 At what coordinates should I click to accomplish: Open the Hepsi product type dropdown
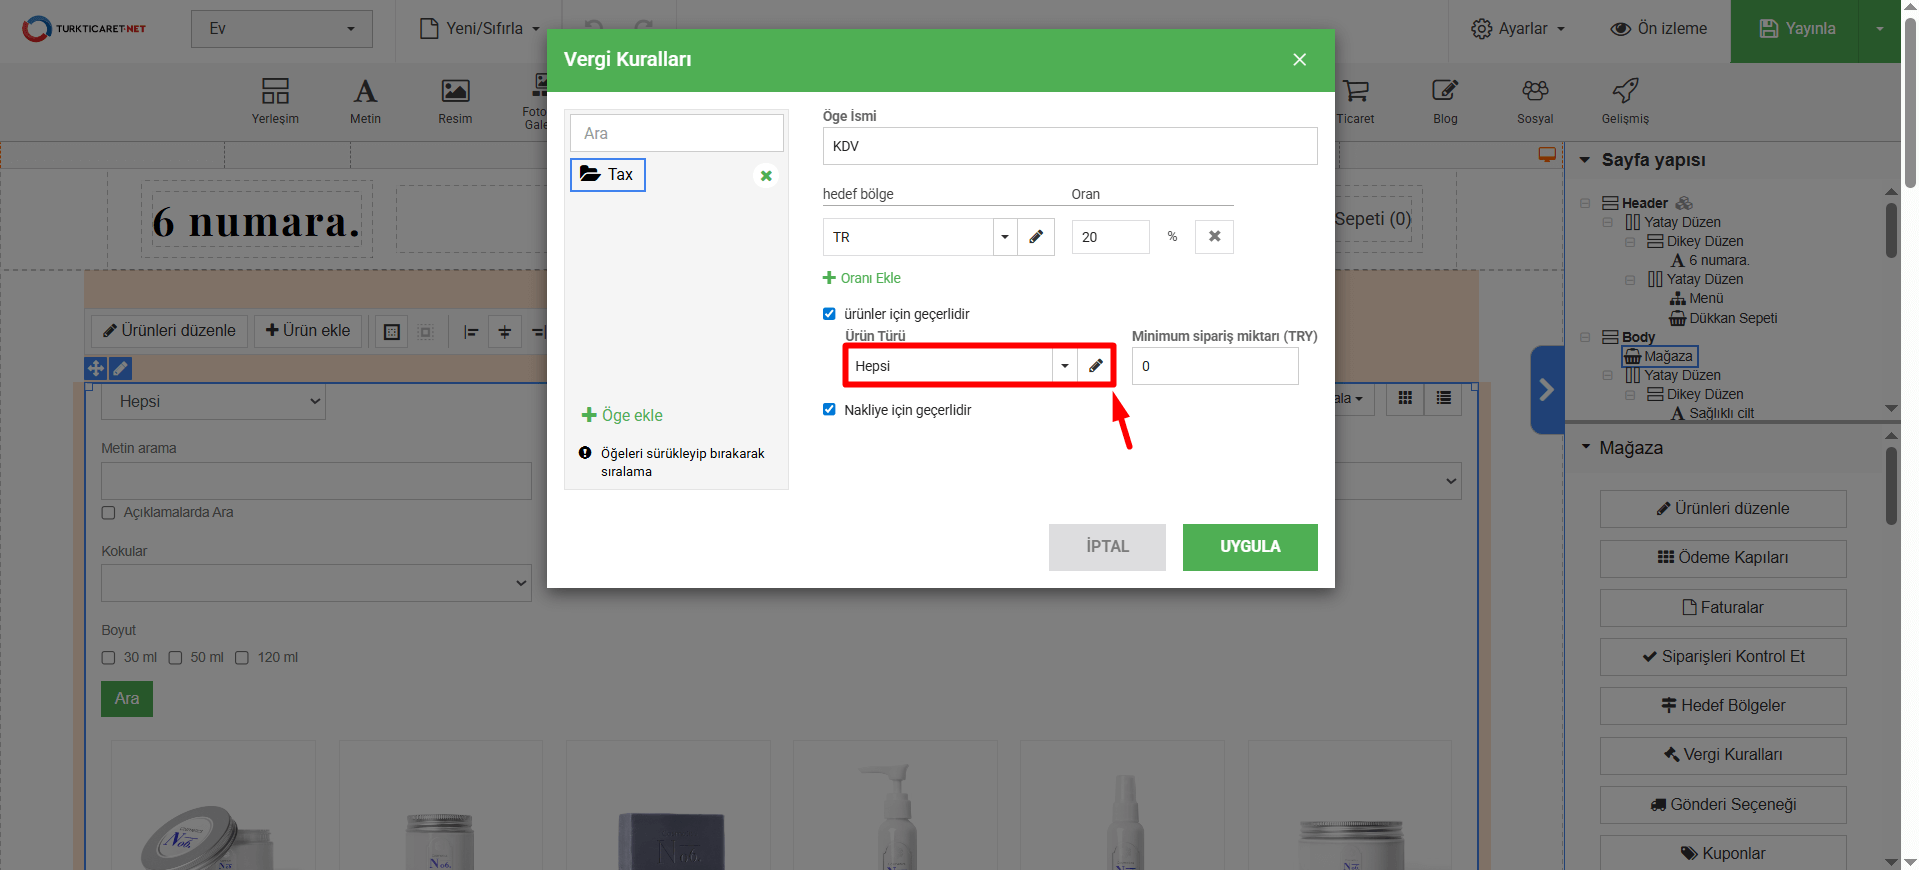[1064, 366]
